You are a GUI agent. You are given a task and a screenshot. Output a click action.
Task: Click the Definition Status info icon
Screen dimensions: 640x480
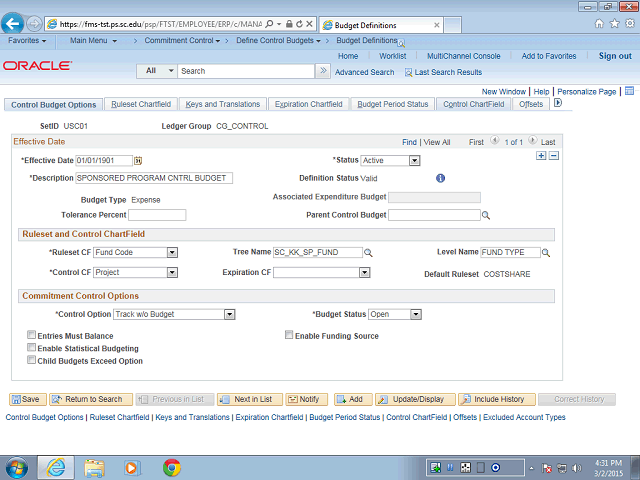coord(440,178)
